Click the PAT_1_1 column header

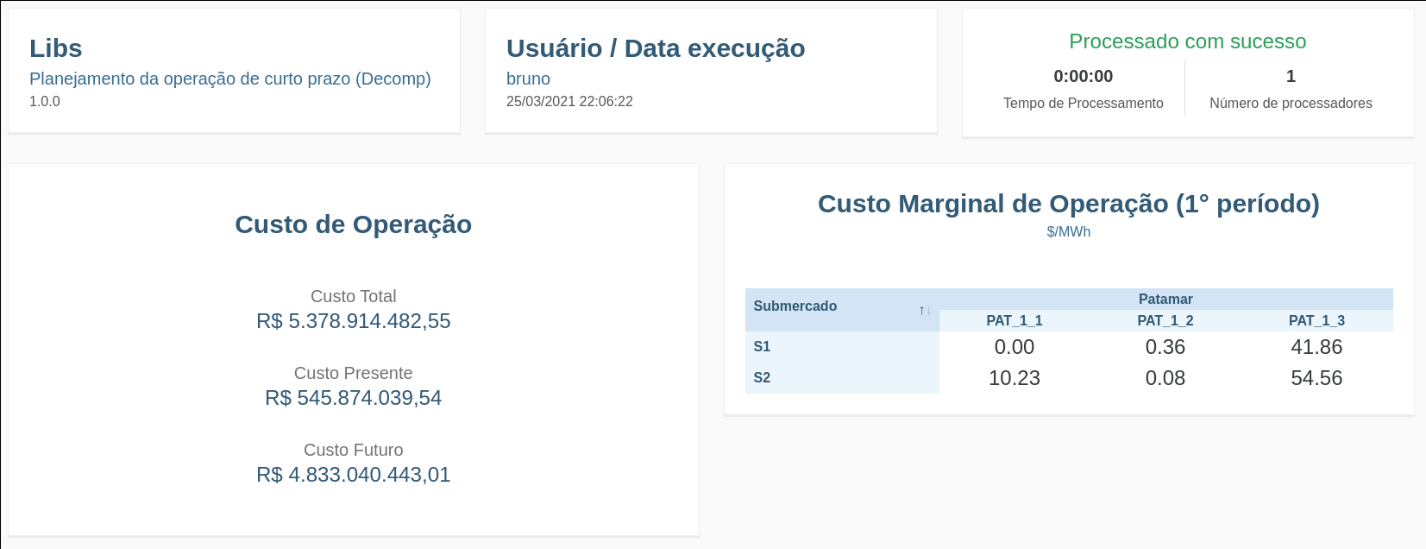click(x=1014, y=321)
